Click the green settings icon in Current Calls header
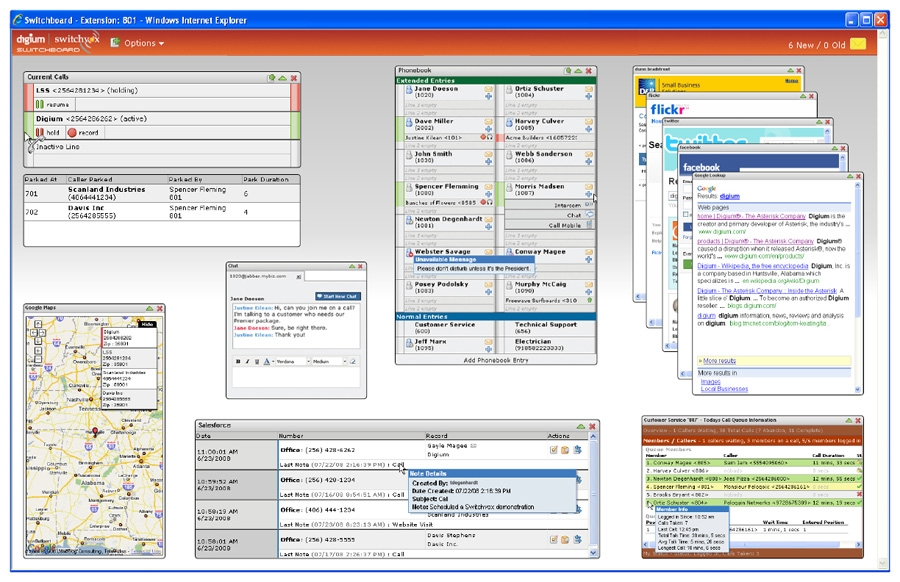Screen dimensions: 900x582 tap(271, 77)
